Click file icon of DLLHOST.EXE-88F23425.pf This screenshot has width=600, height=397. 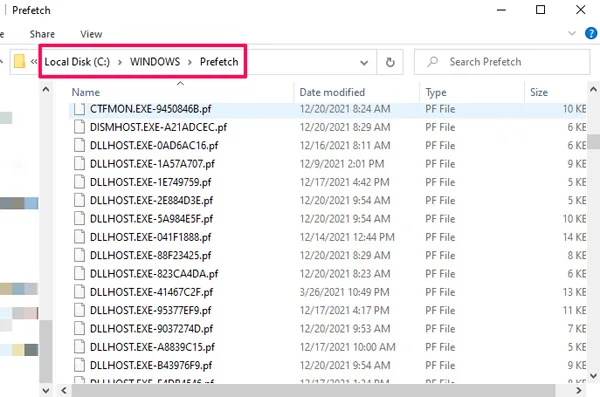(x=79, y=255)
